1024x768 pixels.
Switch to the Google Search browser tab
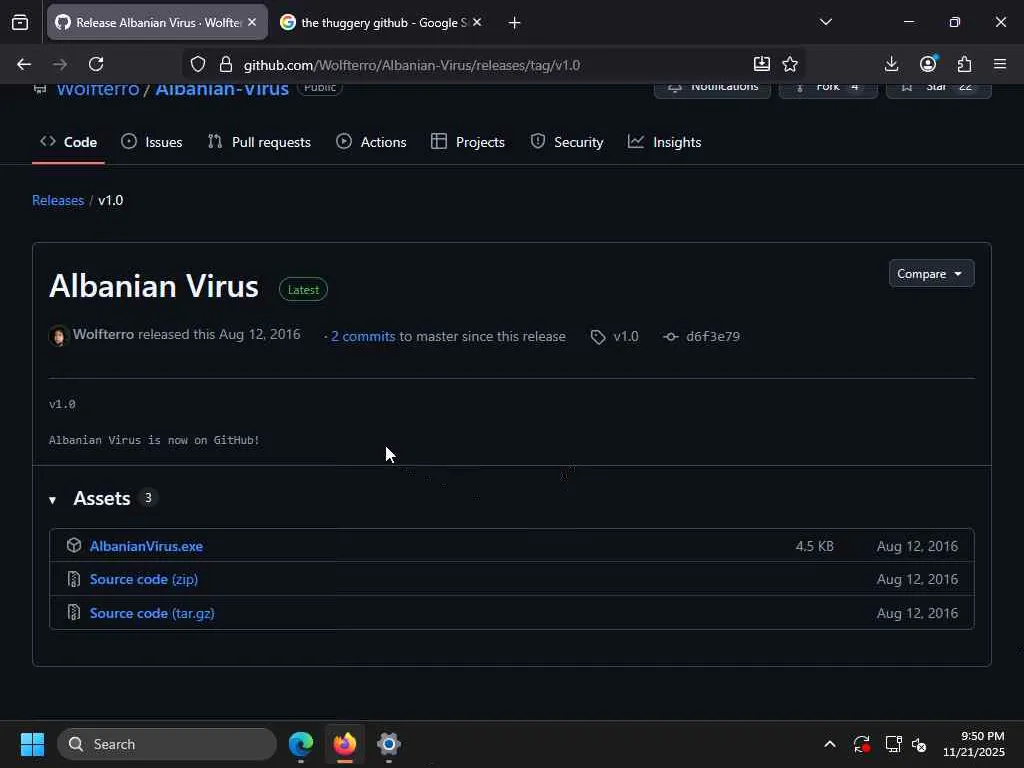click(x=381, y=22)
